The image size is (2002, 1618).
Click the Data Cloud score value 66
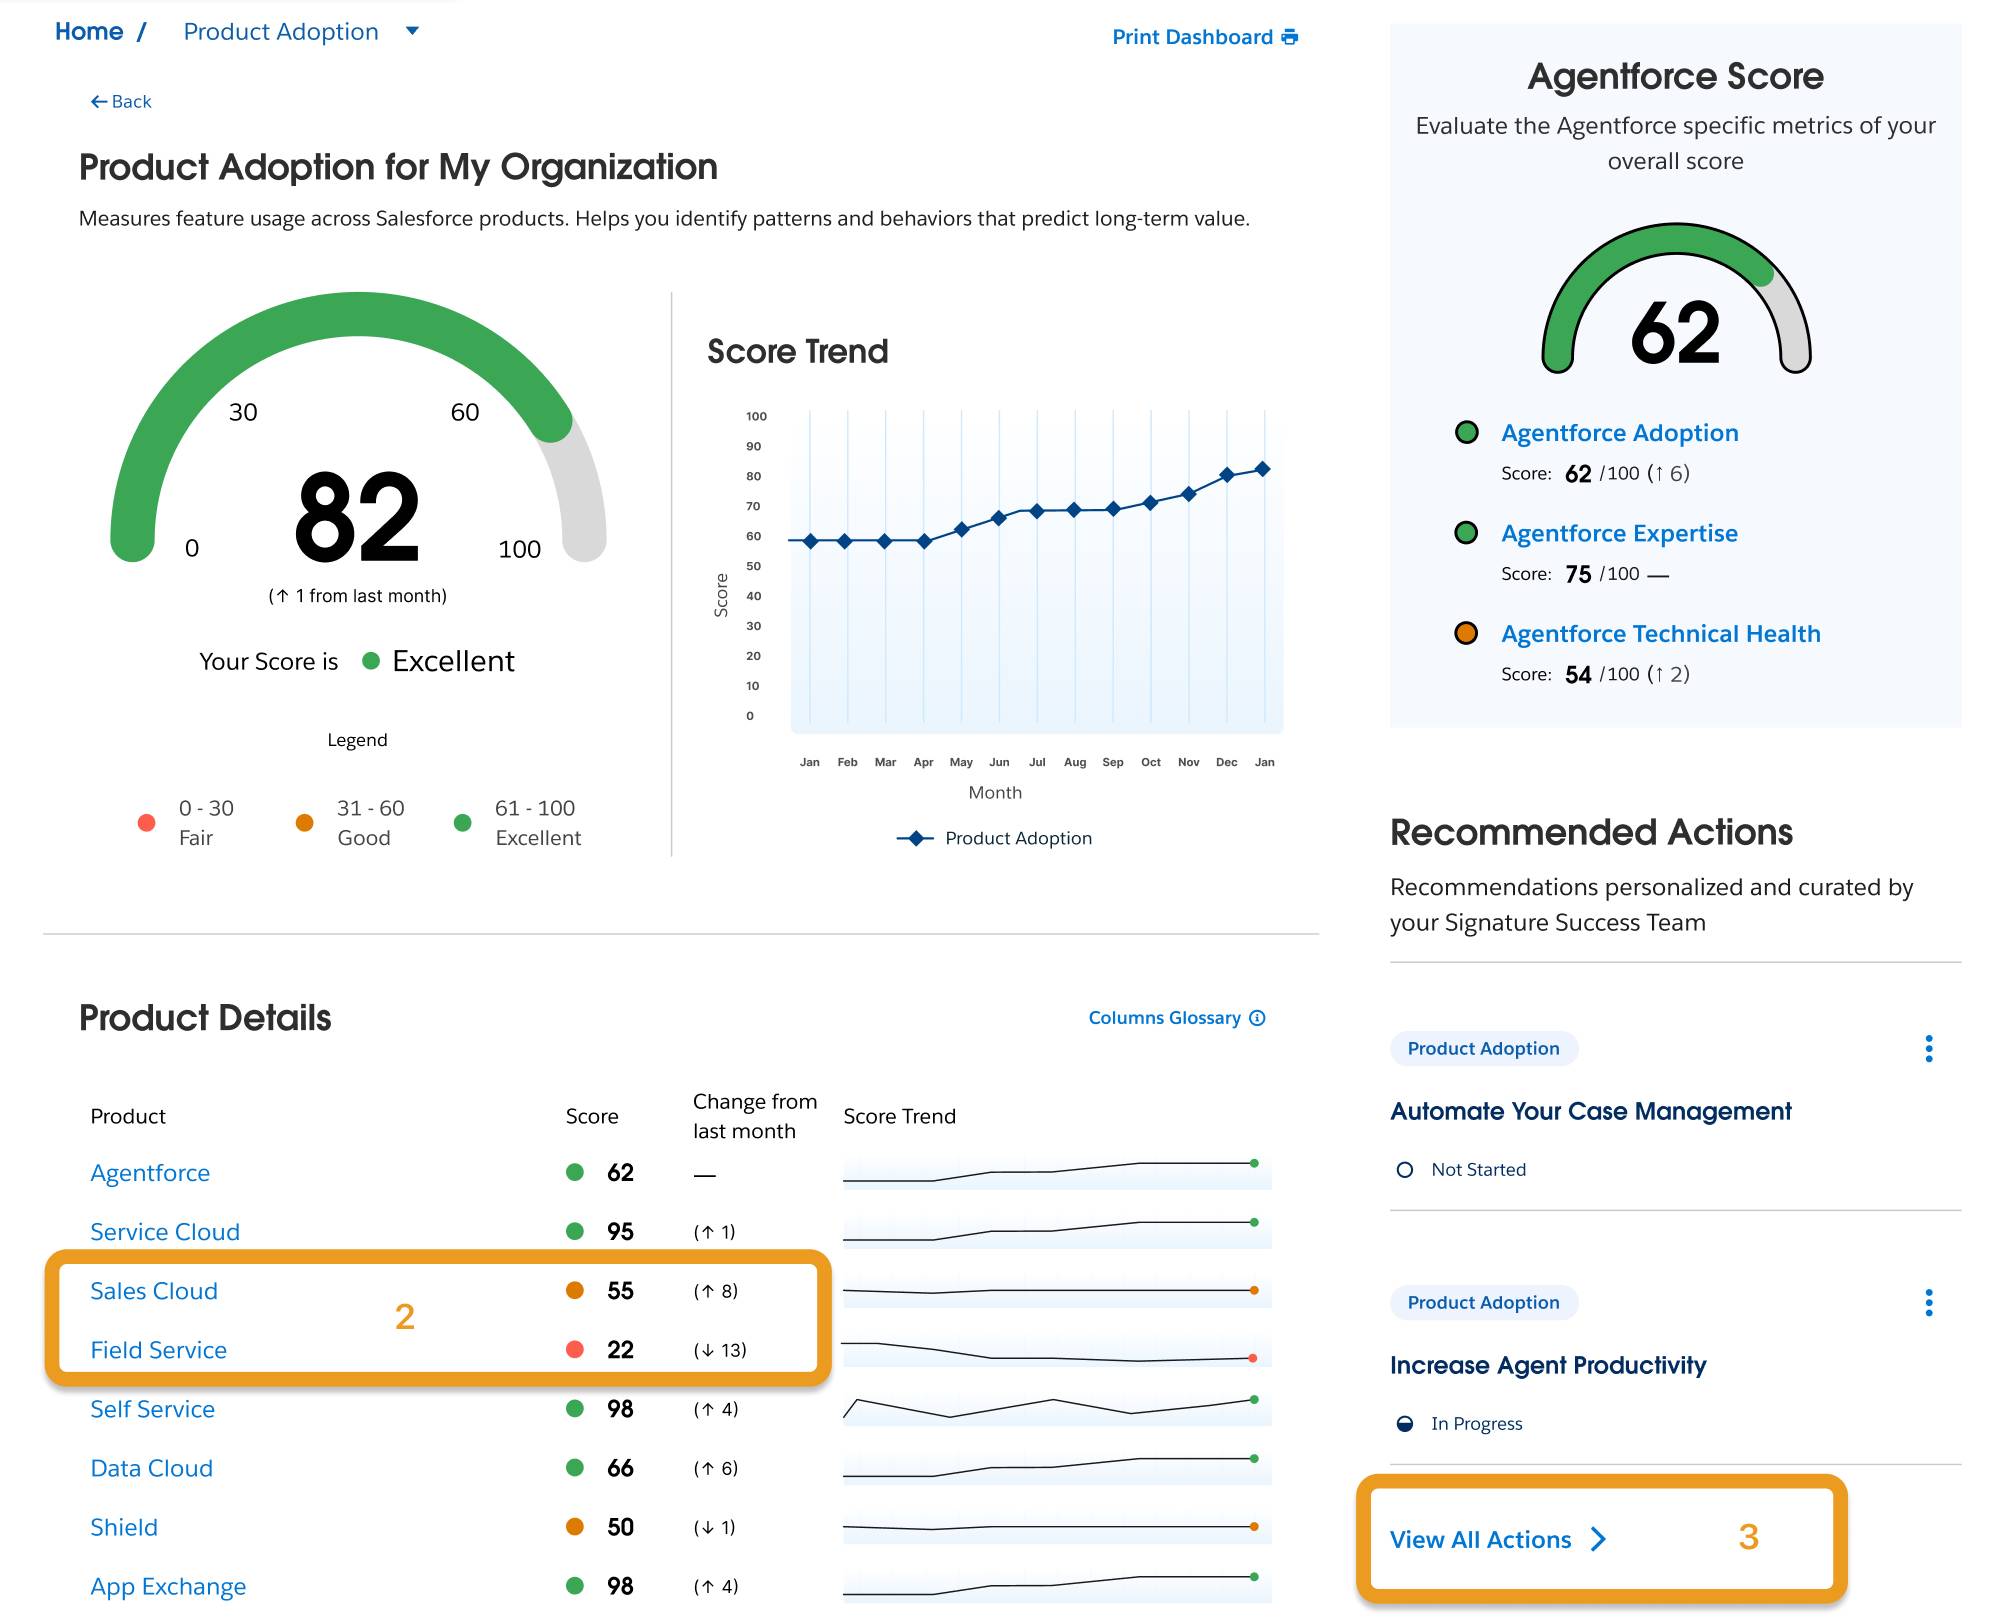(620, 1467)
